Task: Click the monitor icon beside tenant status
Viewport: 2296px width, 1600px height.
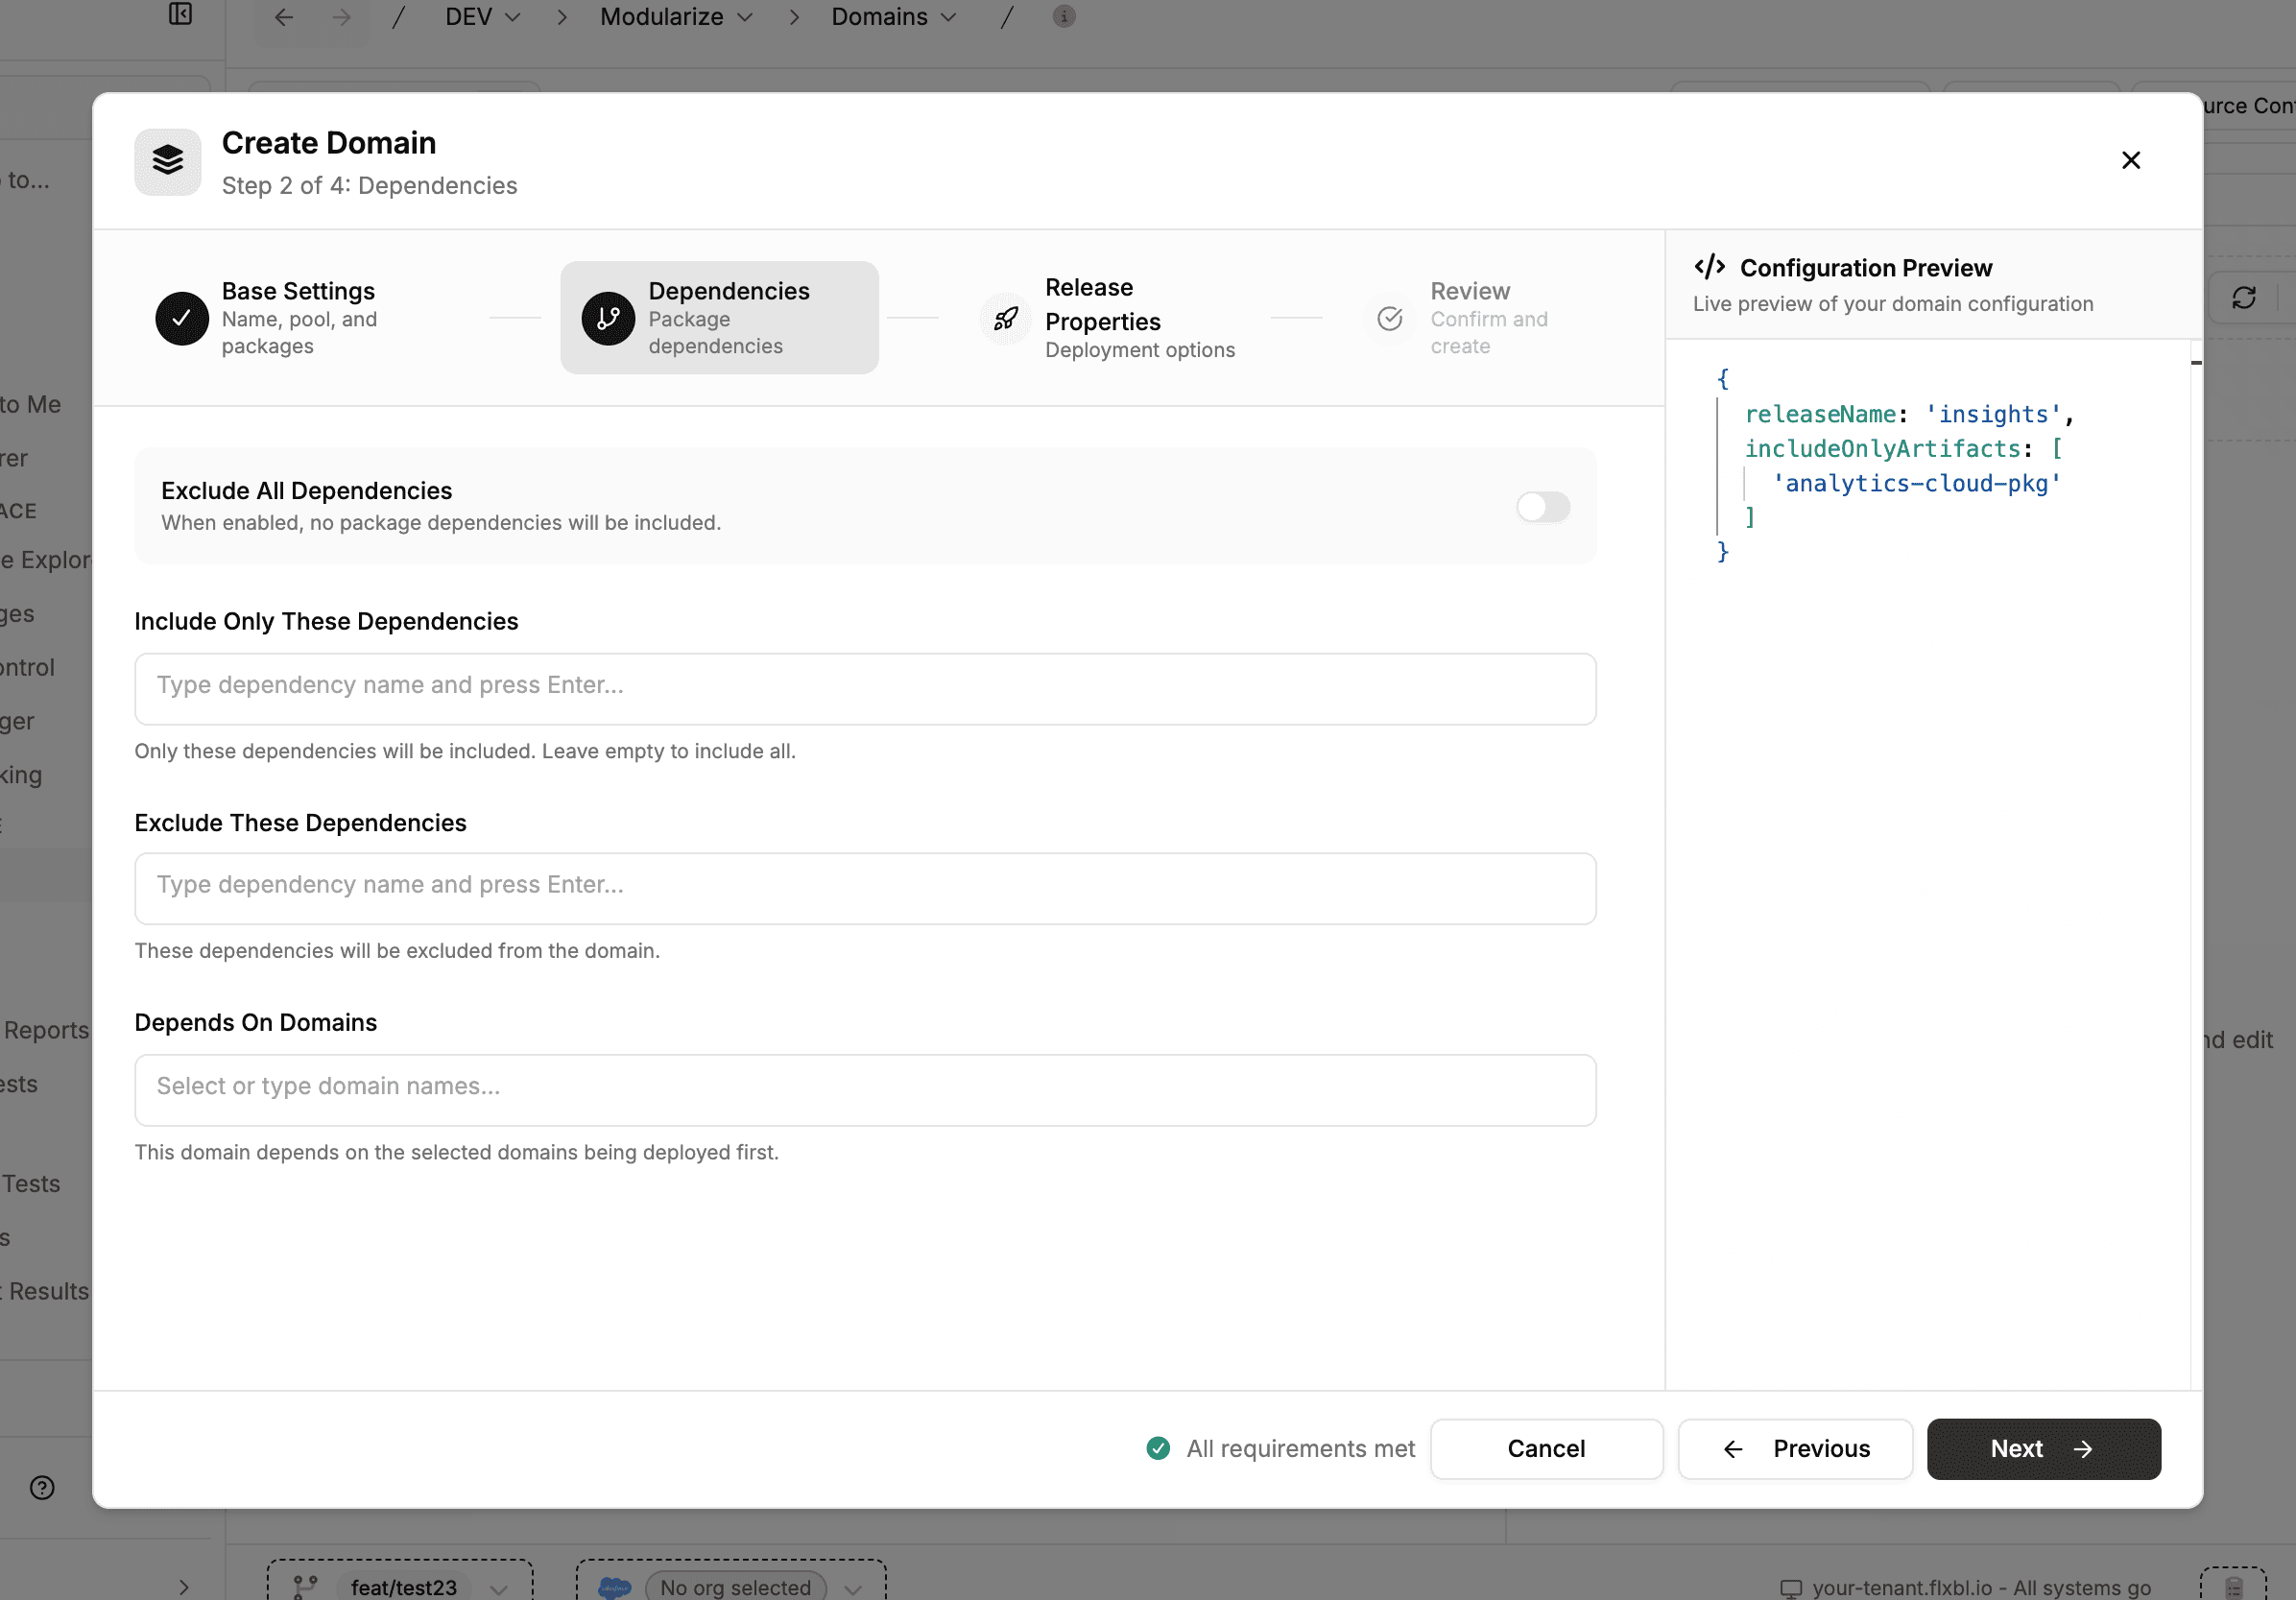Action: coord(1790,1588)
